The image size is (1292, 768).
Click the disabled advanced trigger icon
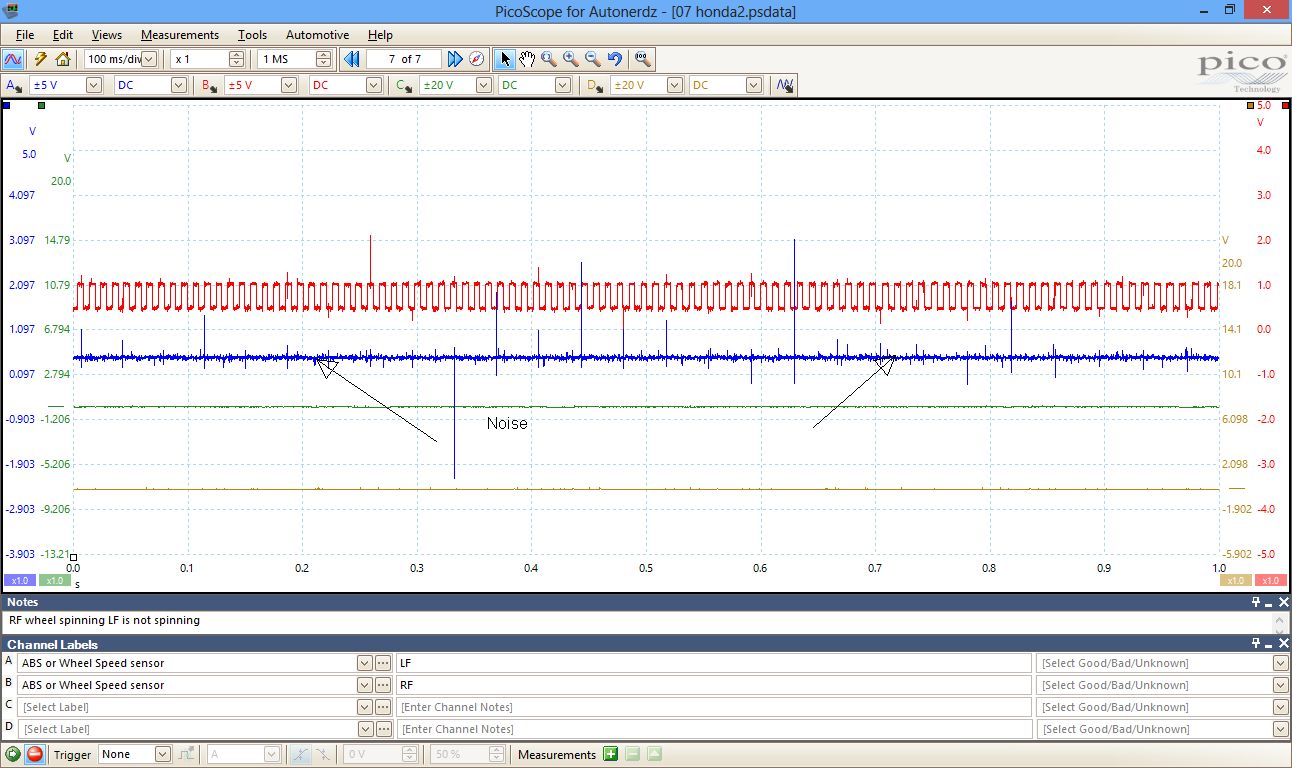187,755
